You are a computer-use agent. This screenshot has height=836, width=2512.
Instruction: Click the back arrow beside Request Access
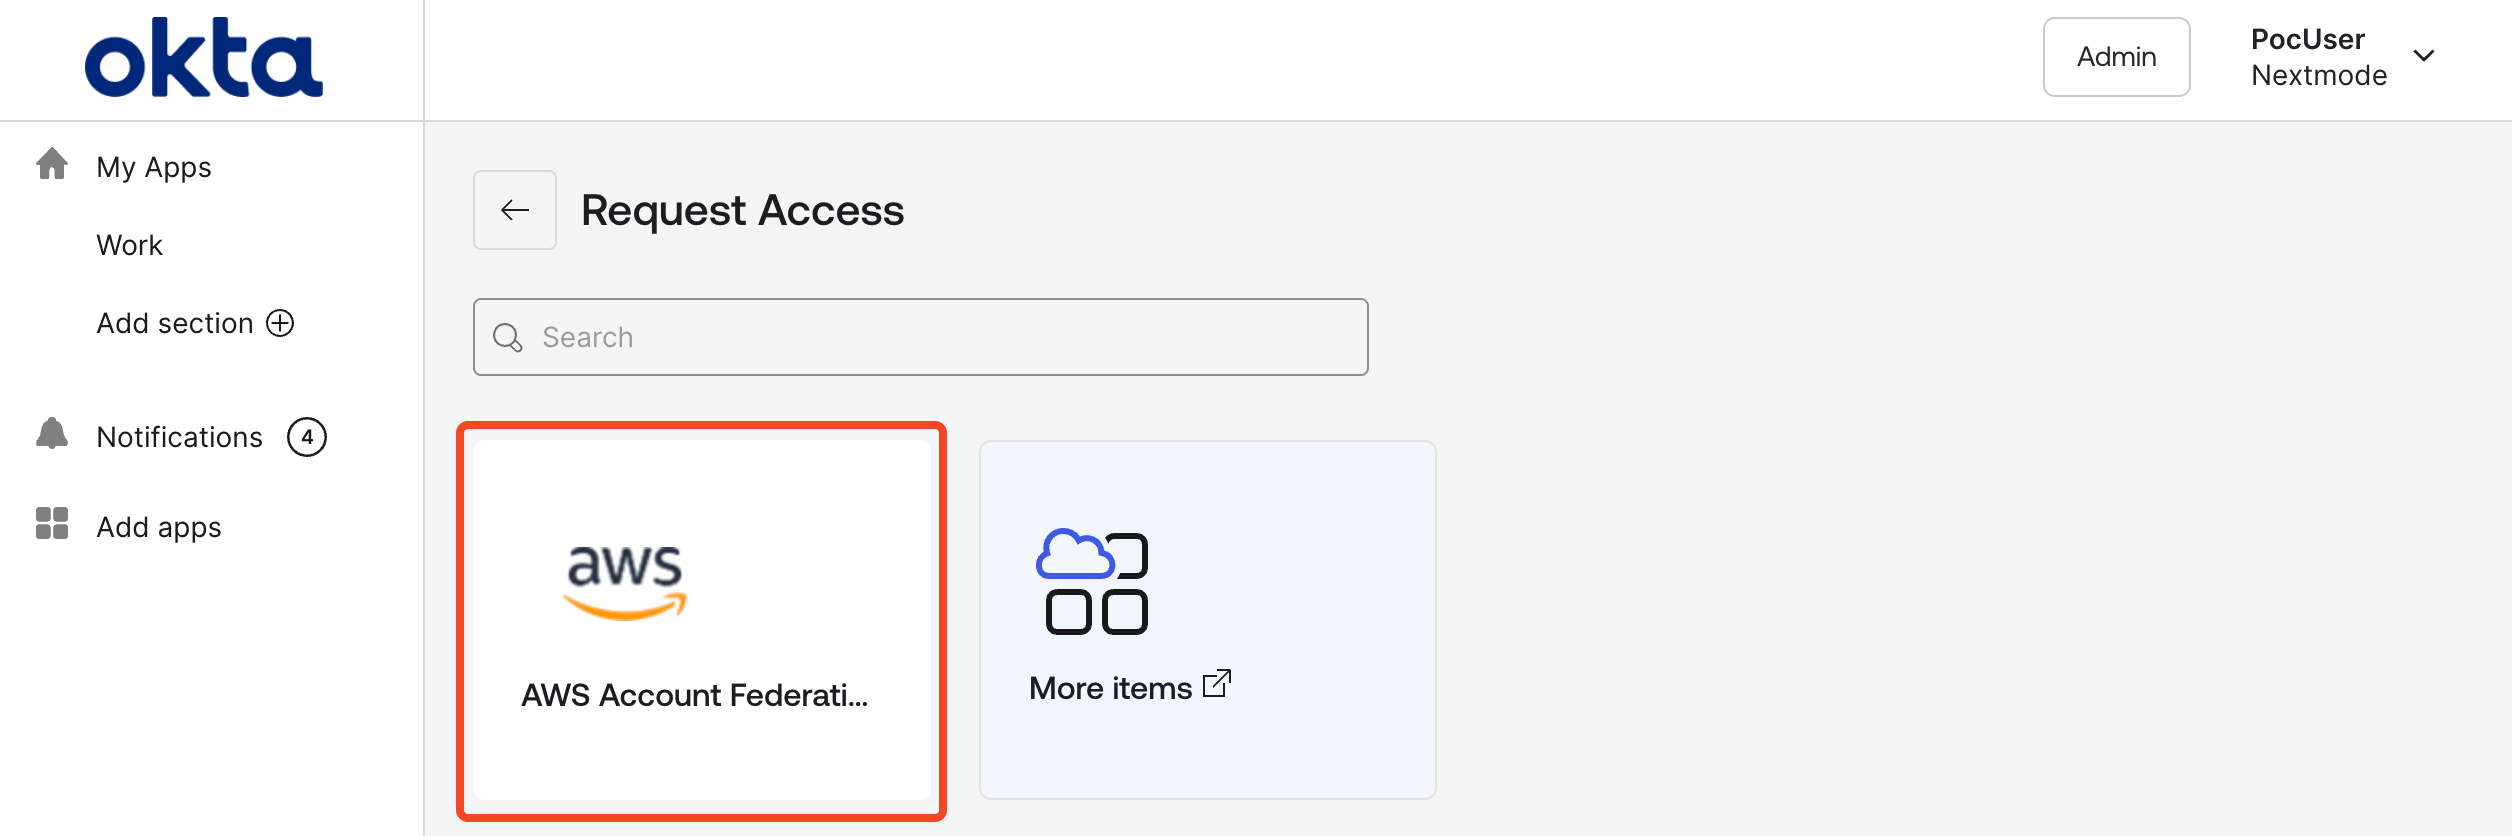pyautogui.click(x=514, y=209)
